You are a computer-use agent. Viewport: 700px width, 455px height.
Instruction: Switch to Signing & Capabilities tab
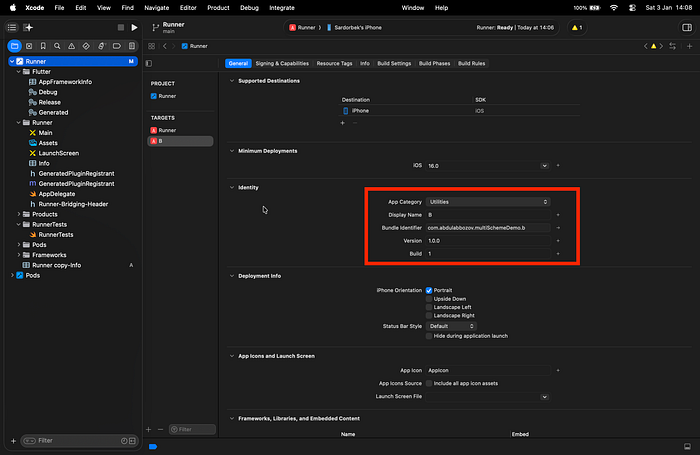tap(282, 63)
